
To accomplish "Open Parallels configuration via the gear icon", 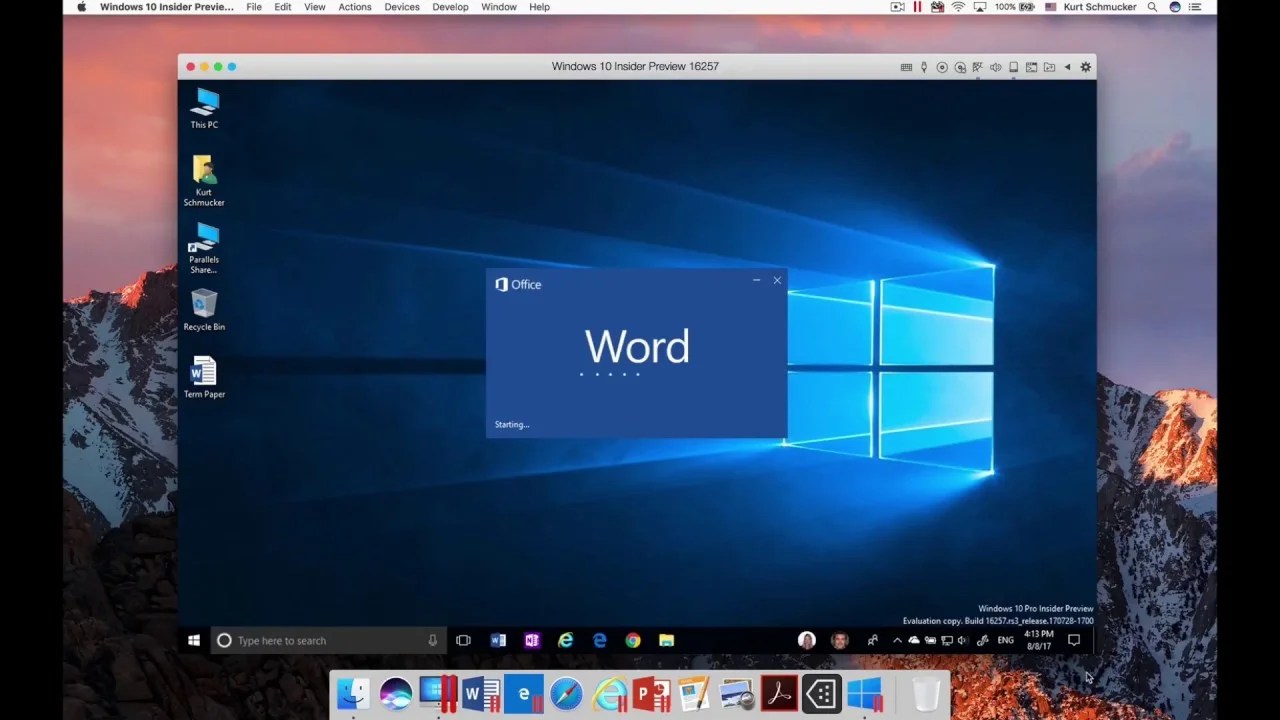I will click(1085, 66).
